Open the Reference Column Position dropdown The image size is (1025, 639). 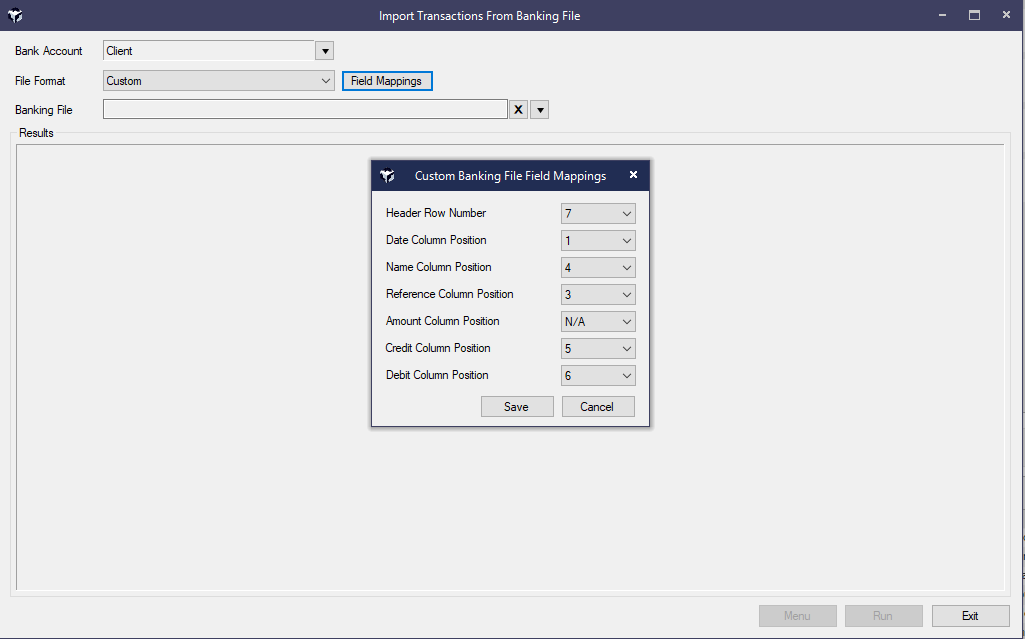[x=598, y=295]
